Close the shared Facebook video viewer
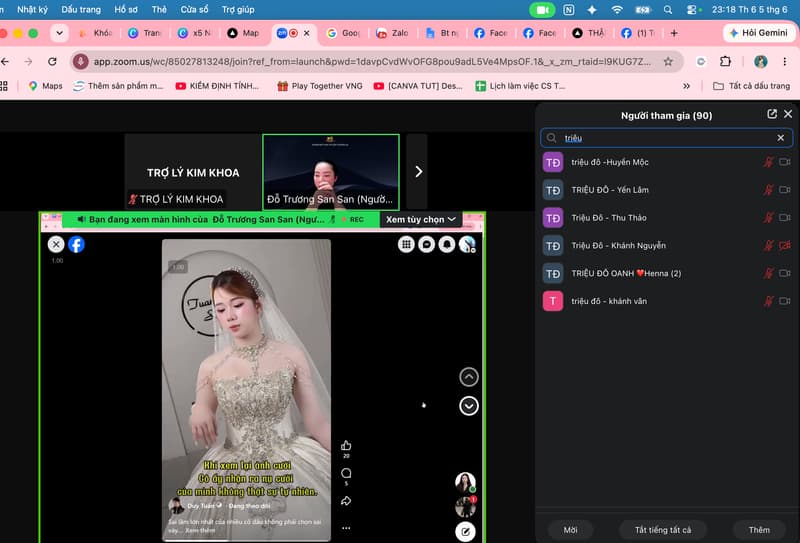The image size is (800, 543). 56,244
